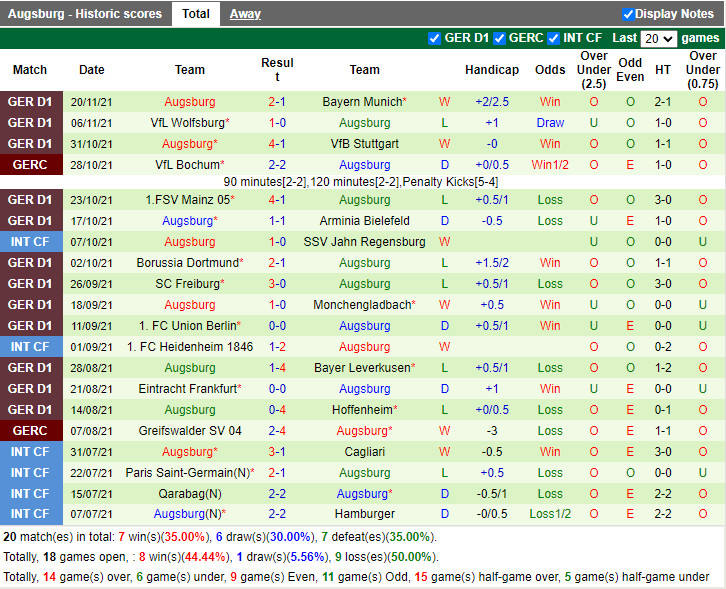Toggle the Display Notes checkbox
The height and width of the screenshot is (589, 726).
[x=628, y=14]
